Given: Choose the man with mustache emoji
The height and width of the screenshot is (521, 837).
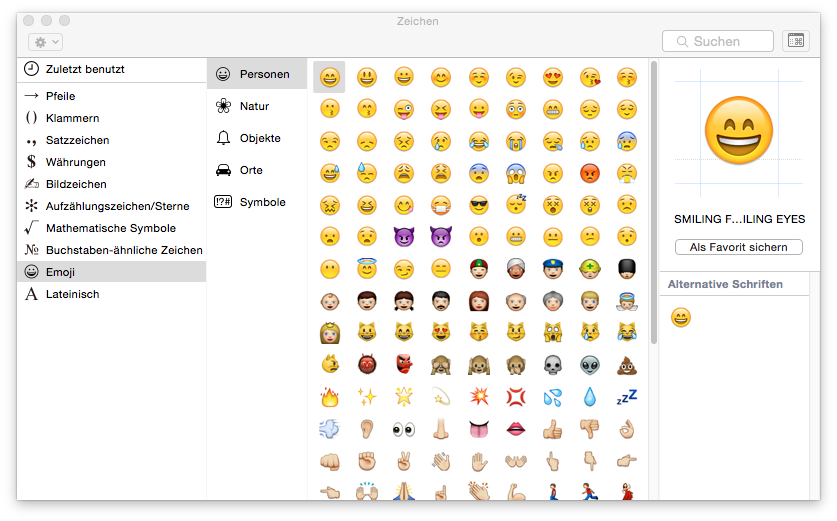Looking at the screenshot, I should [441, 301].
